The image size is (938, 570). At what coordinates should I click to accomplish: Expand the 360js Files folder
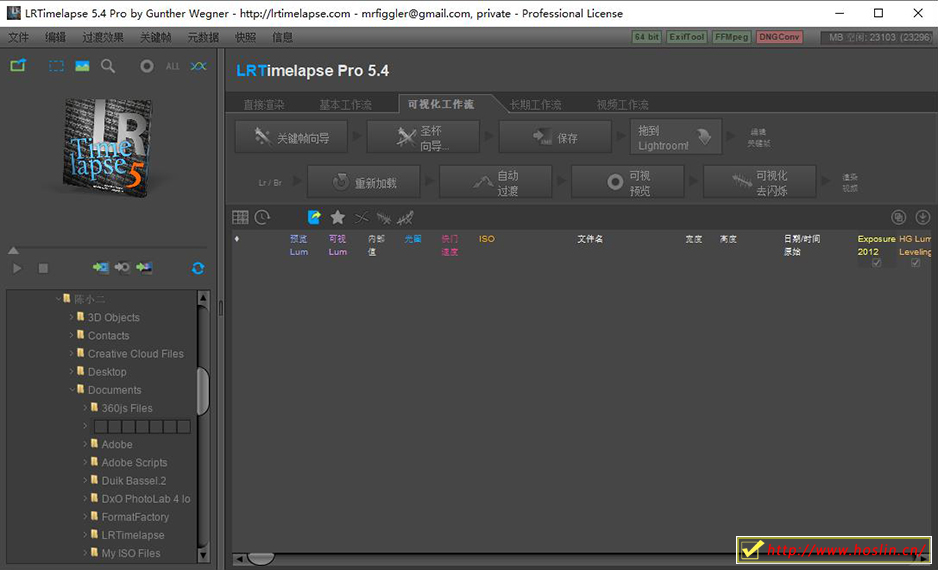[85, 407]
